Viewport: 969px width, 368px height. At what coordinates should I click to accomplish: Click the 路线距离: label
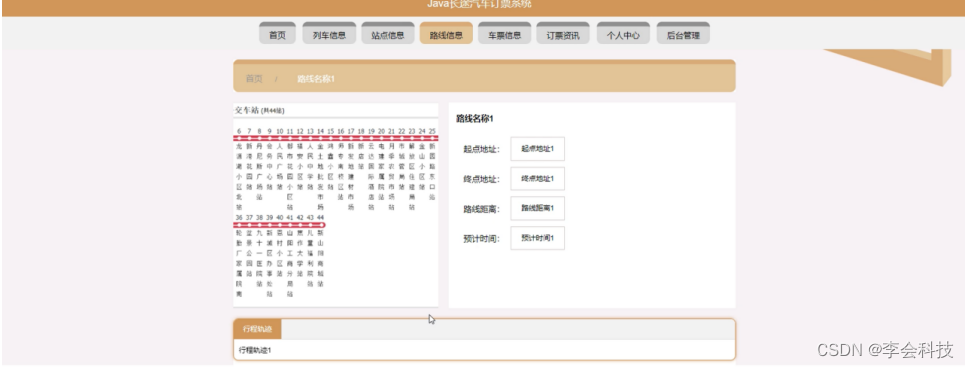click(x=481, y=209)
